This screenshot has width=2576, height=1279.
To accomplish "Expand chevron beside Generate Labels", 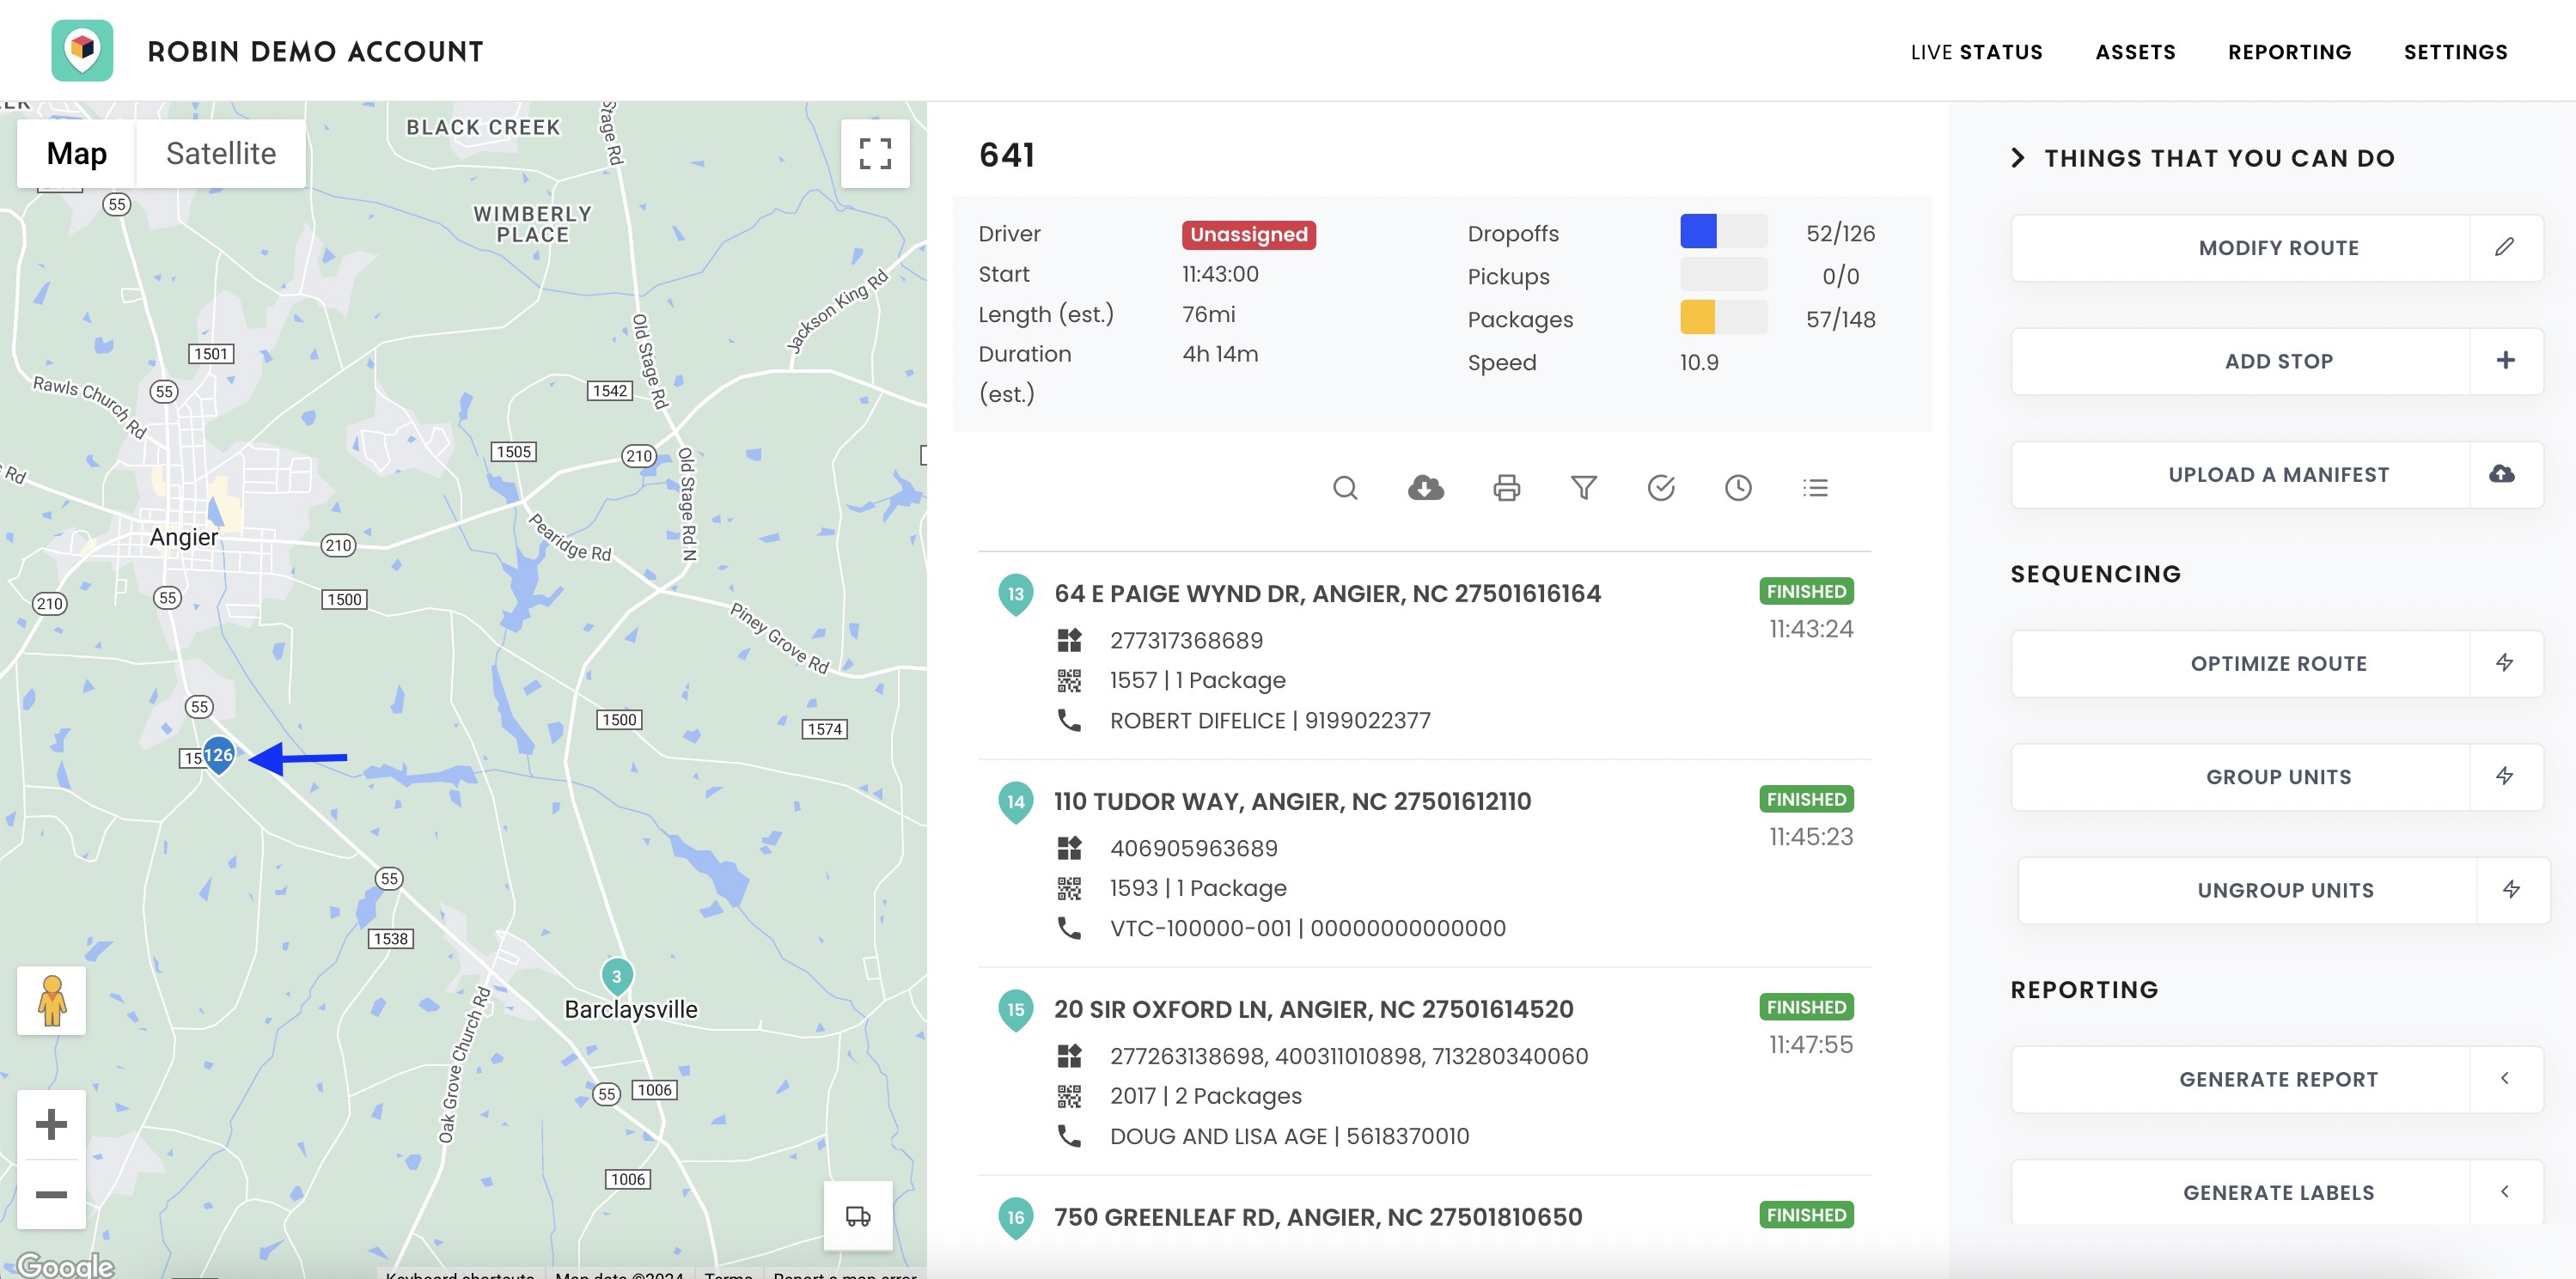I will [x=2504, y=1192].
